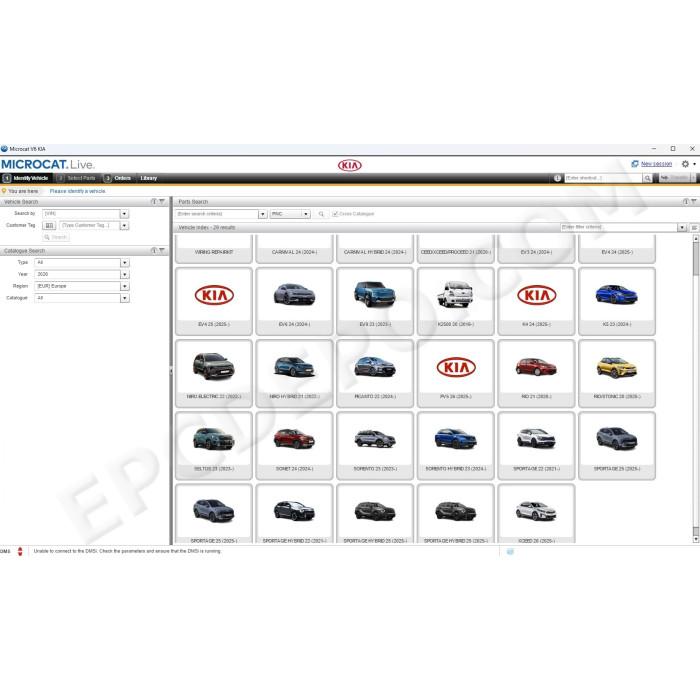
Task: Select the Seltos 23 tile
Action: coord(214,446)
